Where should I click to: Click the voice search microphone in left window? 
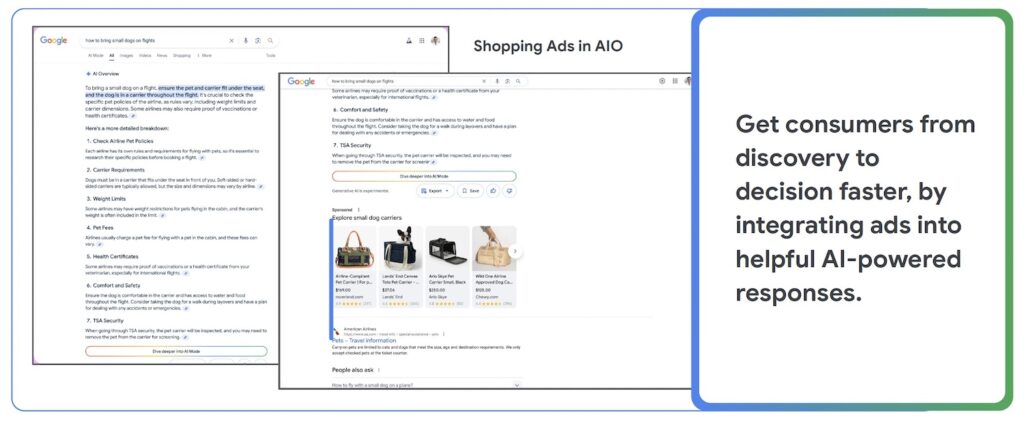click(x=246, y=41)
